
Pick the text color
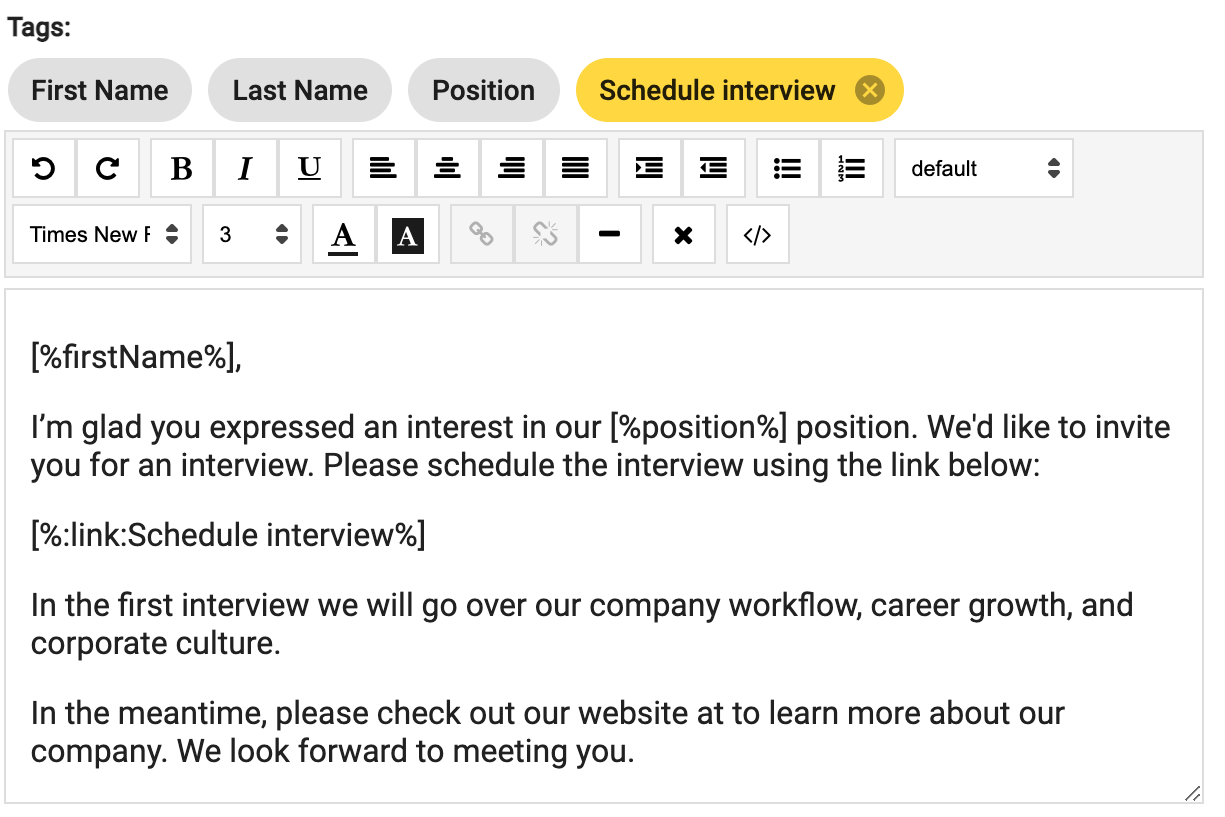[x=344, y=235]
